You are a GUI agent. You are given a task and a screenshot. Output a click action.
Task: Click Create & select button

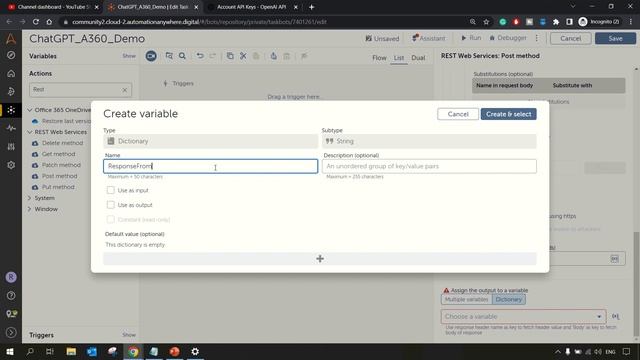[508, 114]
